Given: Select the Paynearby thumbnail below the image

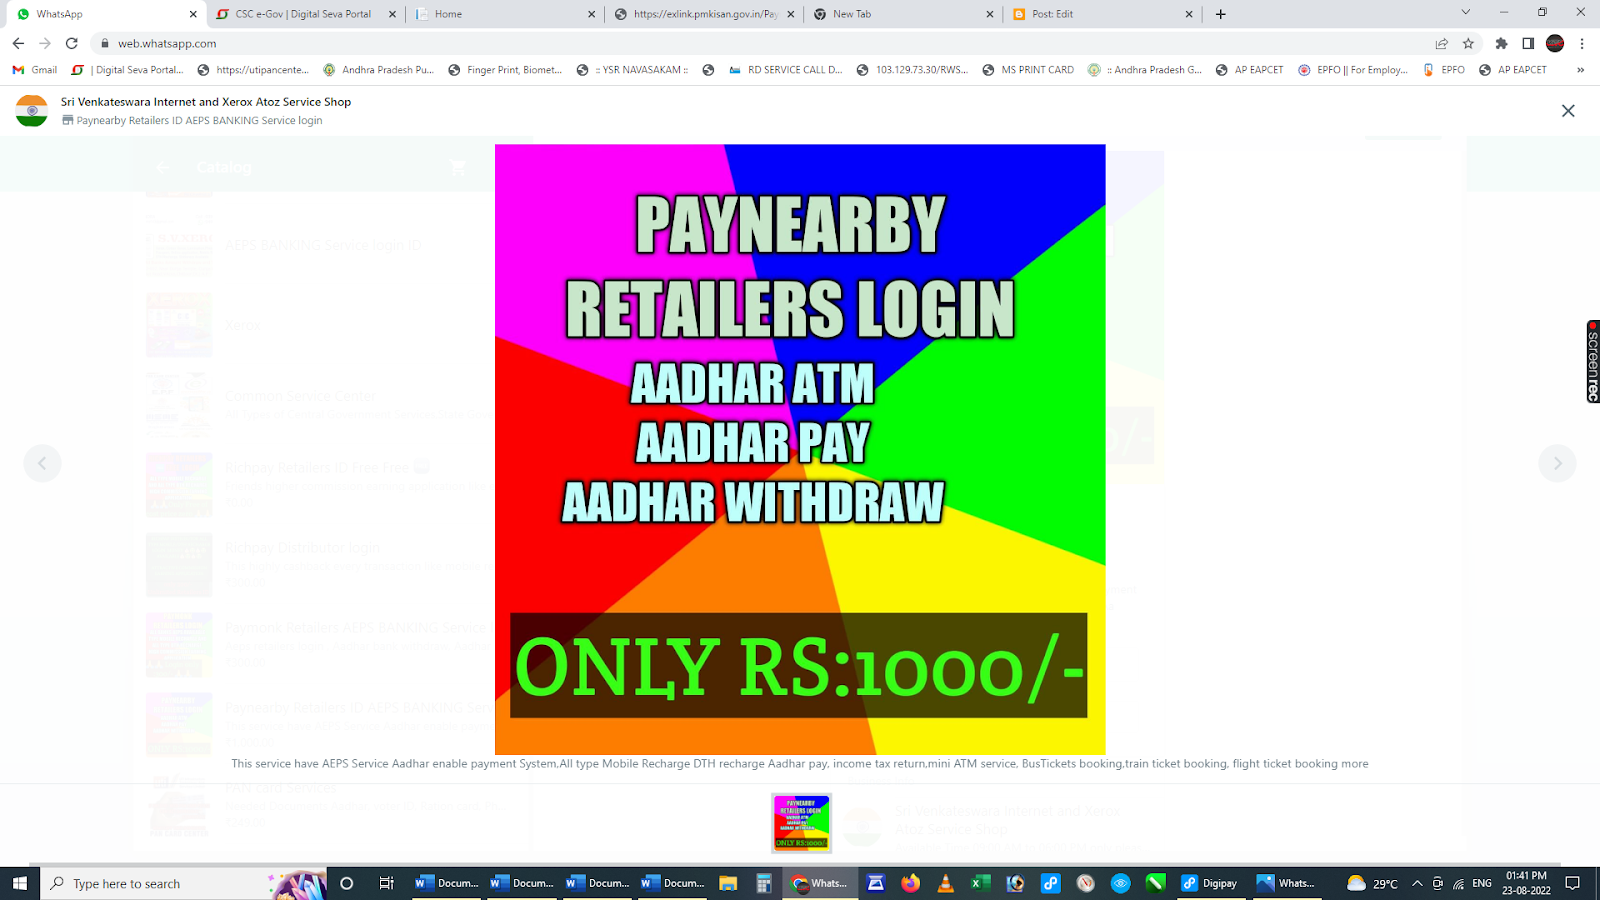Looking at the screenshot, I should point(801,822).
